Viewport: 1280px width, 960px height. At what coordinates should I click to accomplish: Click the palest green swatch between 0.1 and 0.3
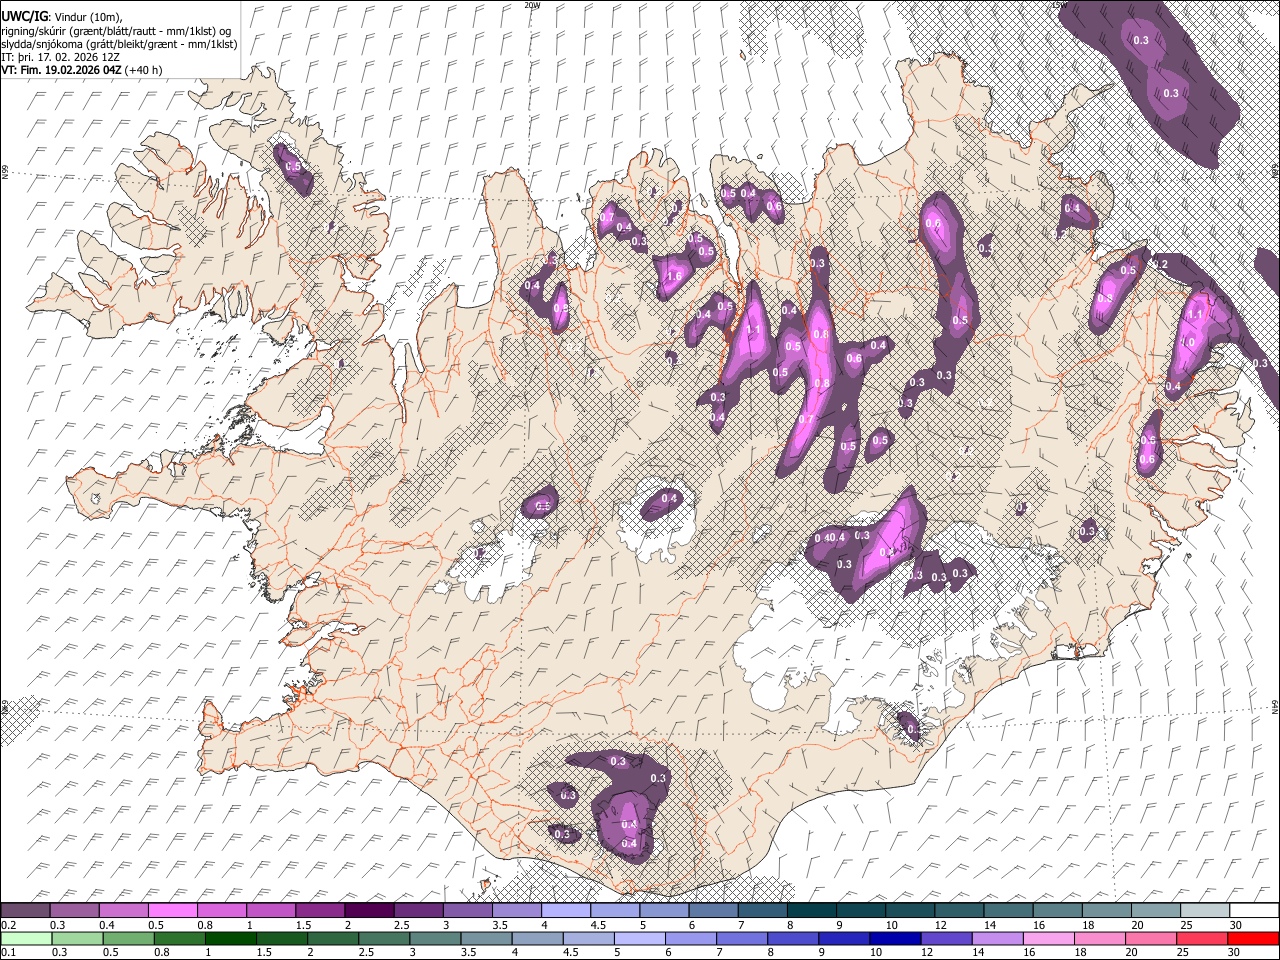click(x=26, y=938)
